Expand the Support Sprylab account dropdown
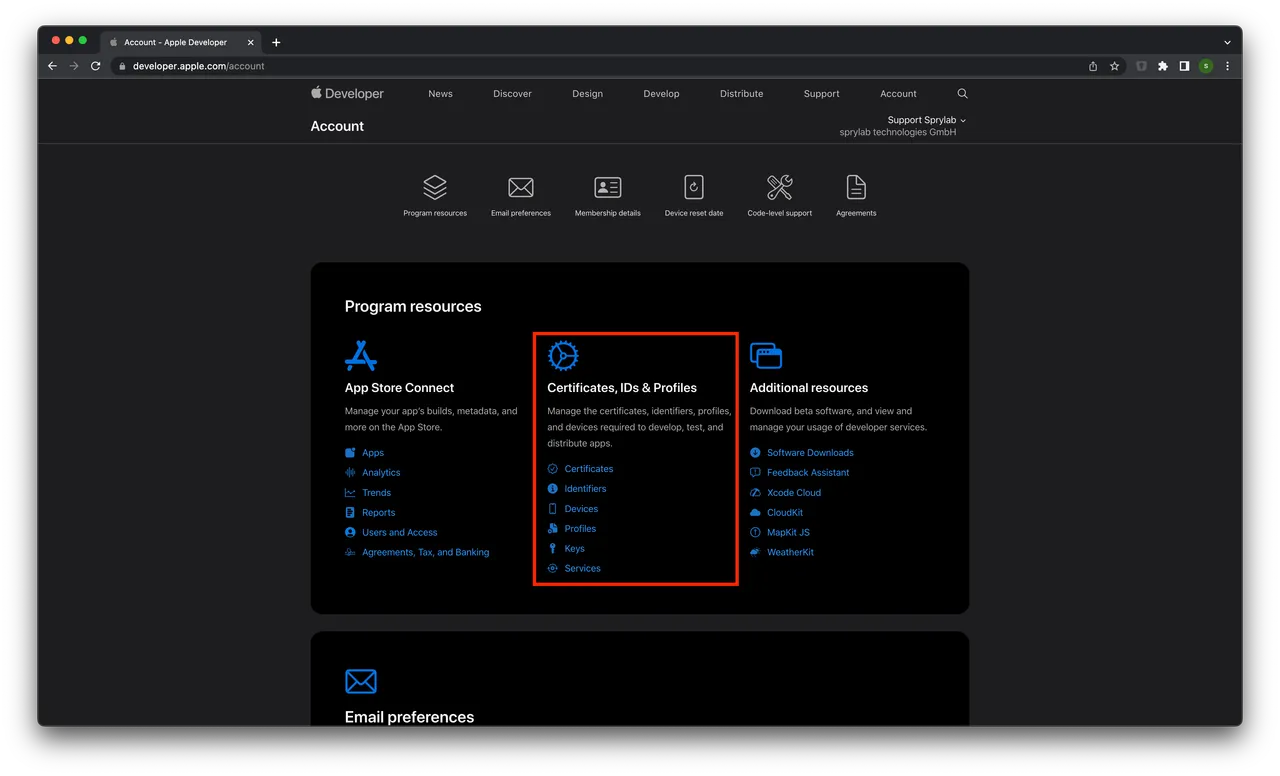 [926, 120]
